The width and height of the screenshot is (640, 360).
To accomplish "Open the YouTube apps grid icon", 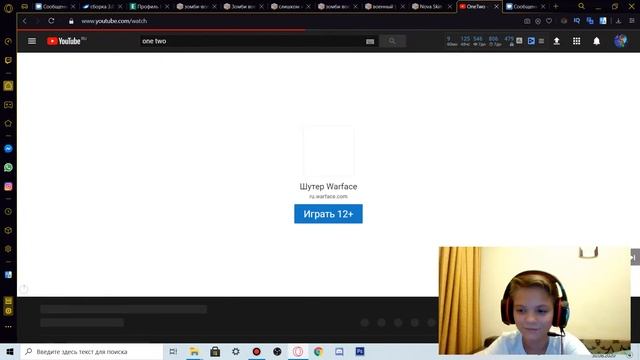I will point(576,41).
